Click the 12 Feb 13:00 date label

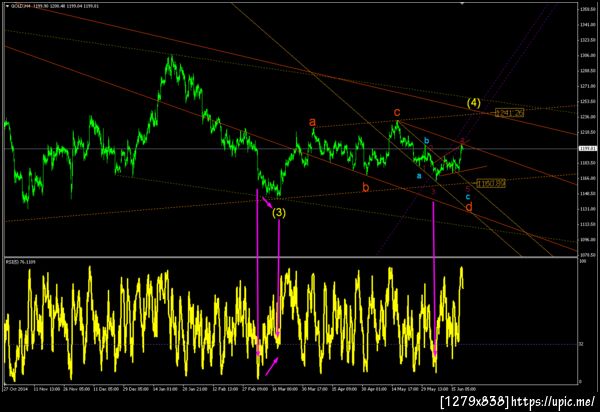225,389
